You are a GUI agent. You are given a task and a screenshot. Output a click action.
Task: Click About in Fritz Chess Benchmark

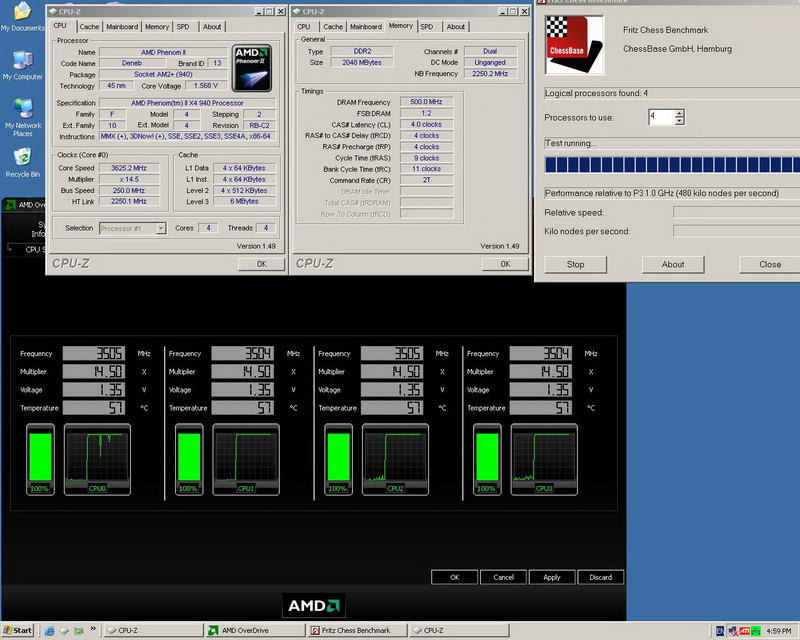coord(673,264)
